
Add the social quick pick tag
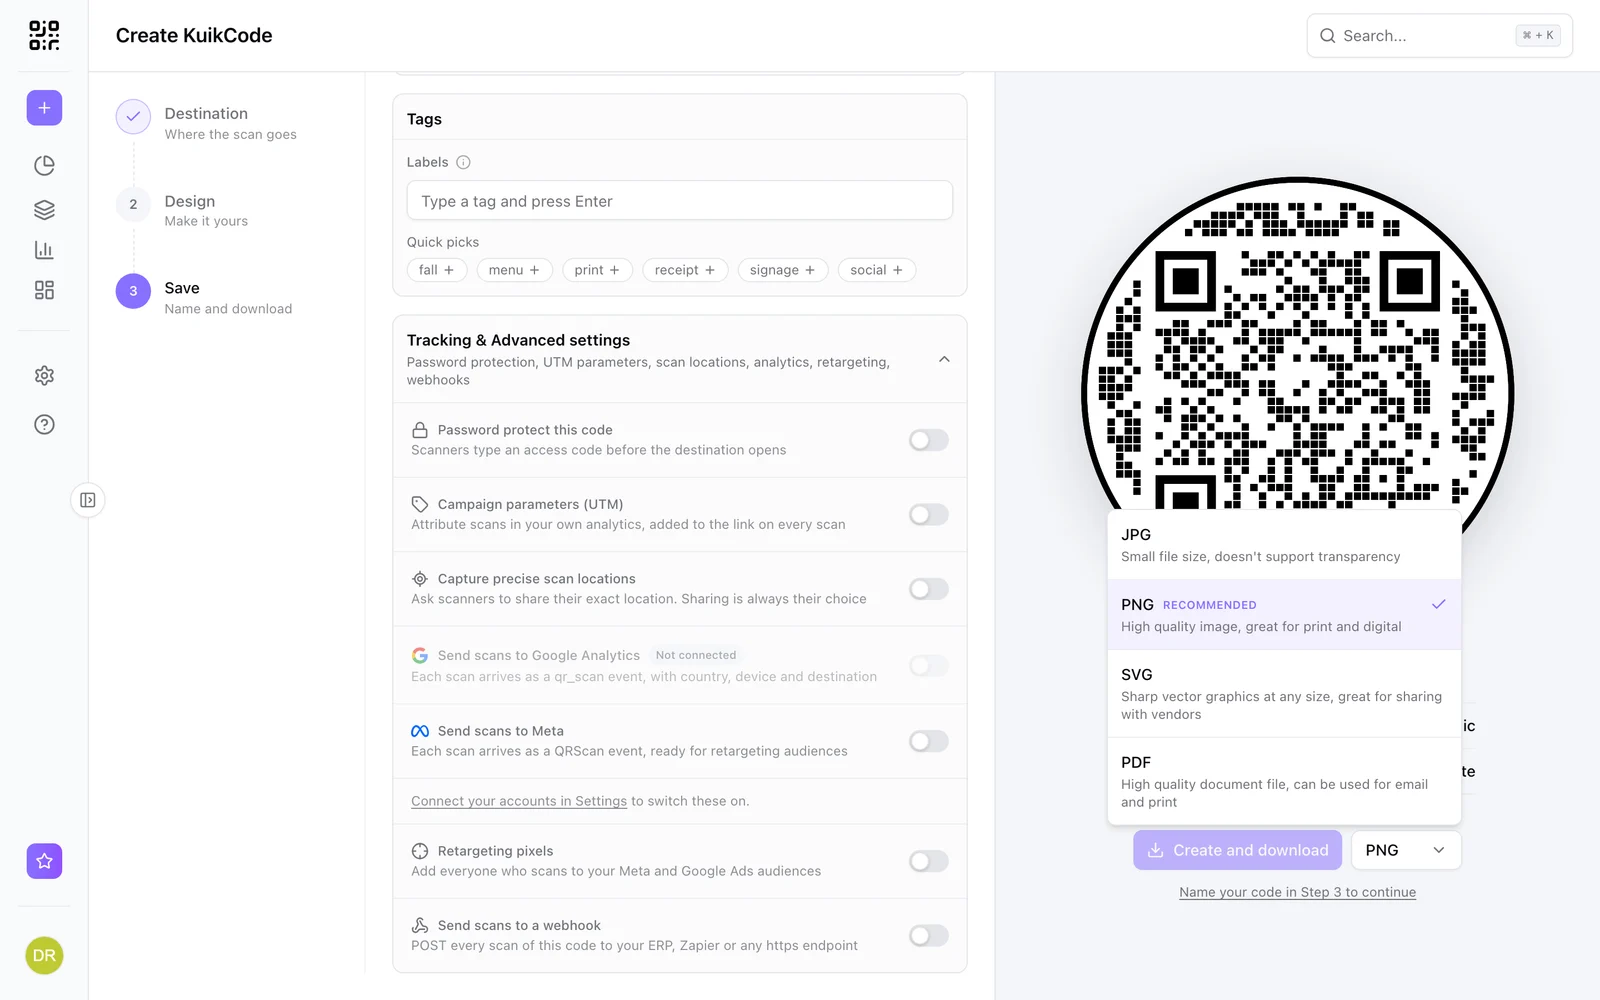pos(876,270)
